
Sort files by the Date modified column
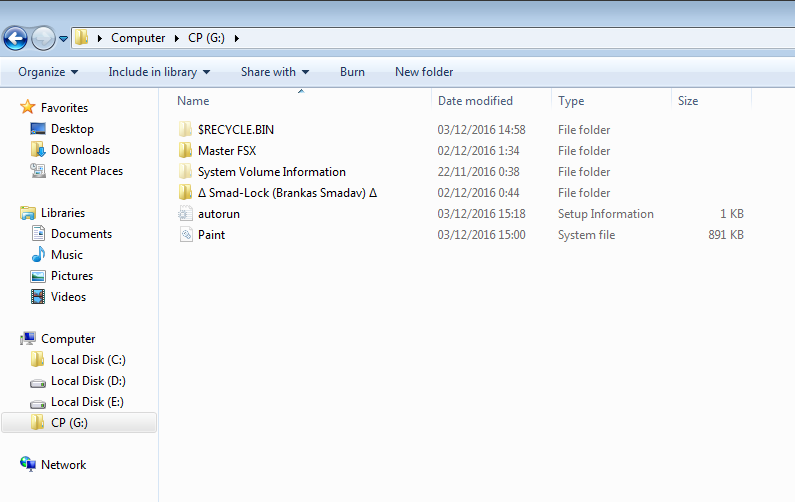(x=475, y=101)
